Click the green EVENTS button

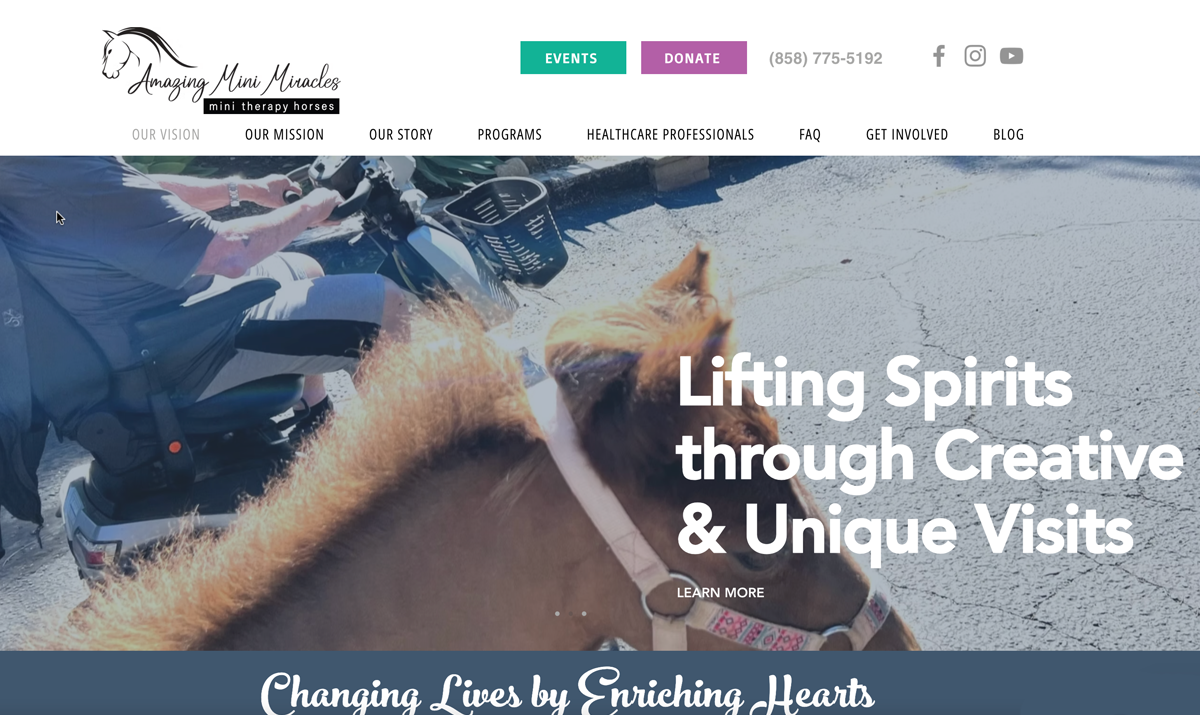point(573,58)
